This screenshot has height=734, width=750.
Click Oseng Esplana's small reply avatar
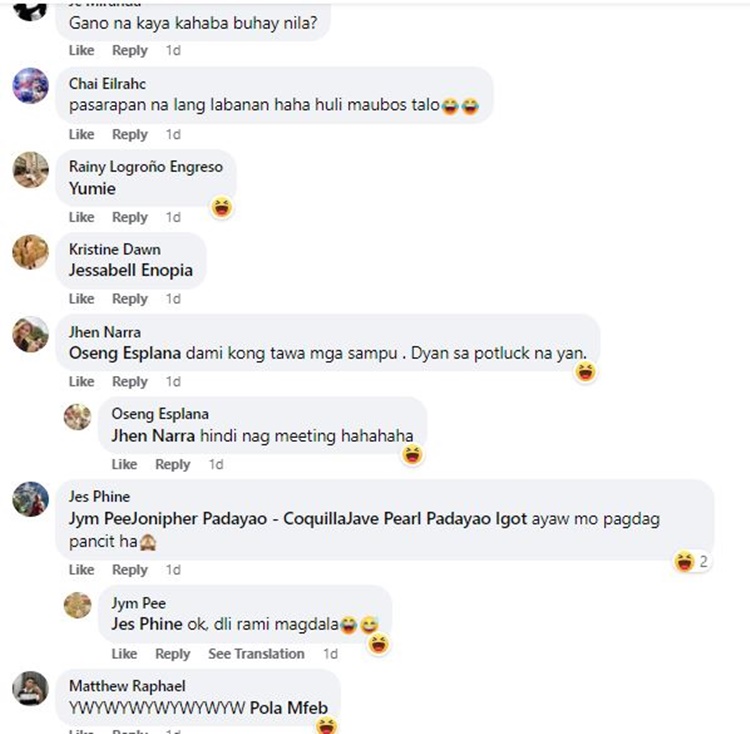pos(77,416)
